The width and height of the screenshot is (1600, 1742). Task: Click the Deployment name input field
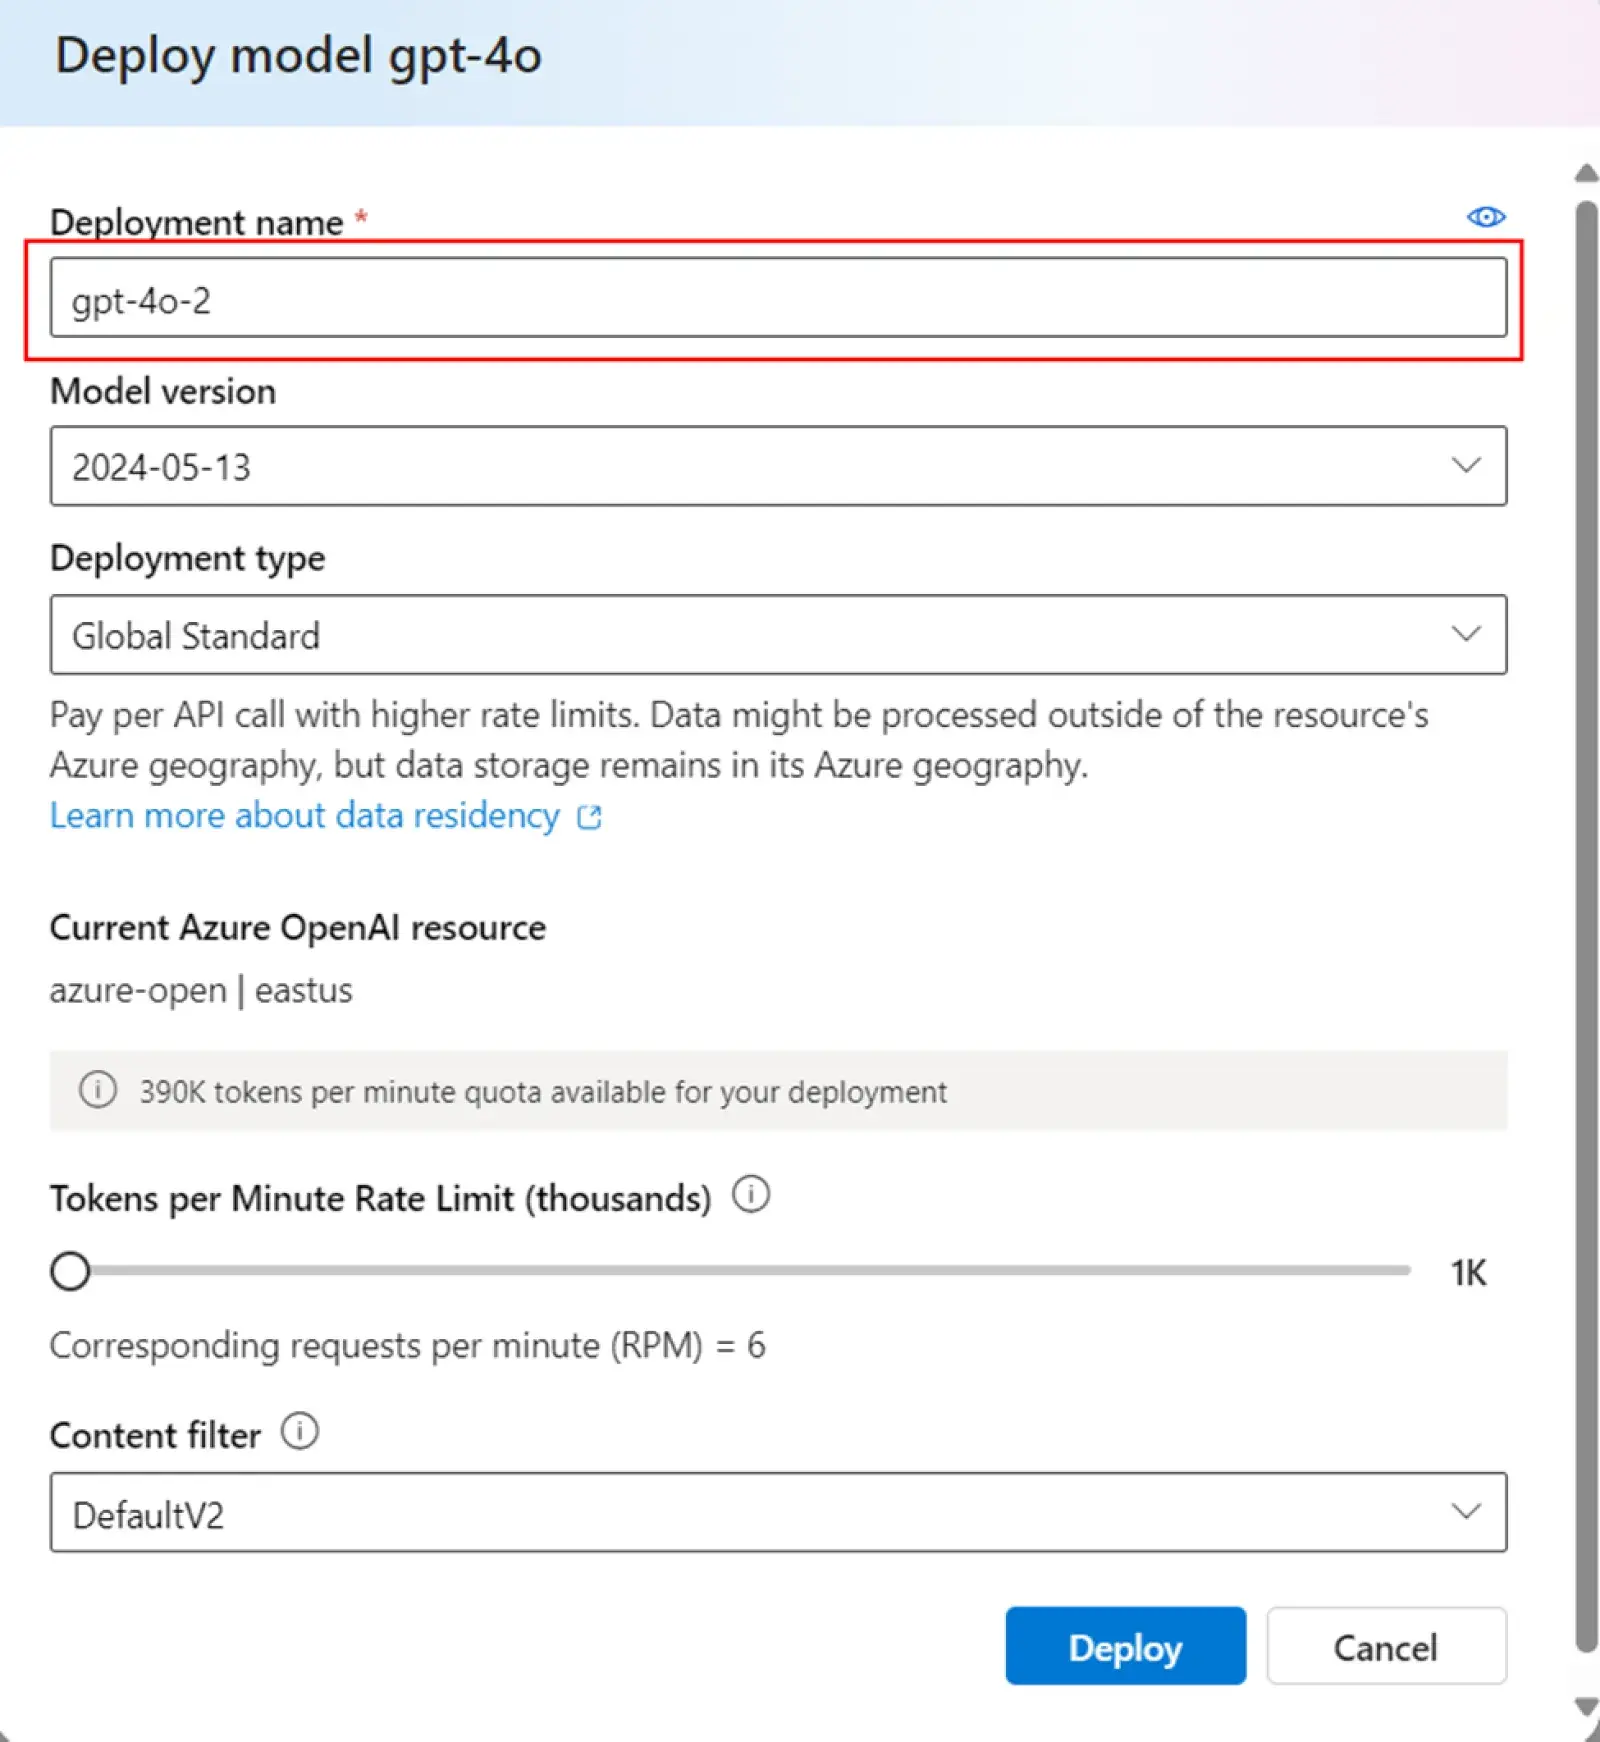[778, 298]
